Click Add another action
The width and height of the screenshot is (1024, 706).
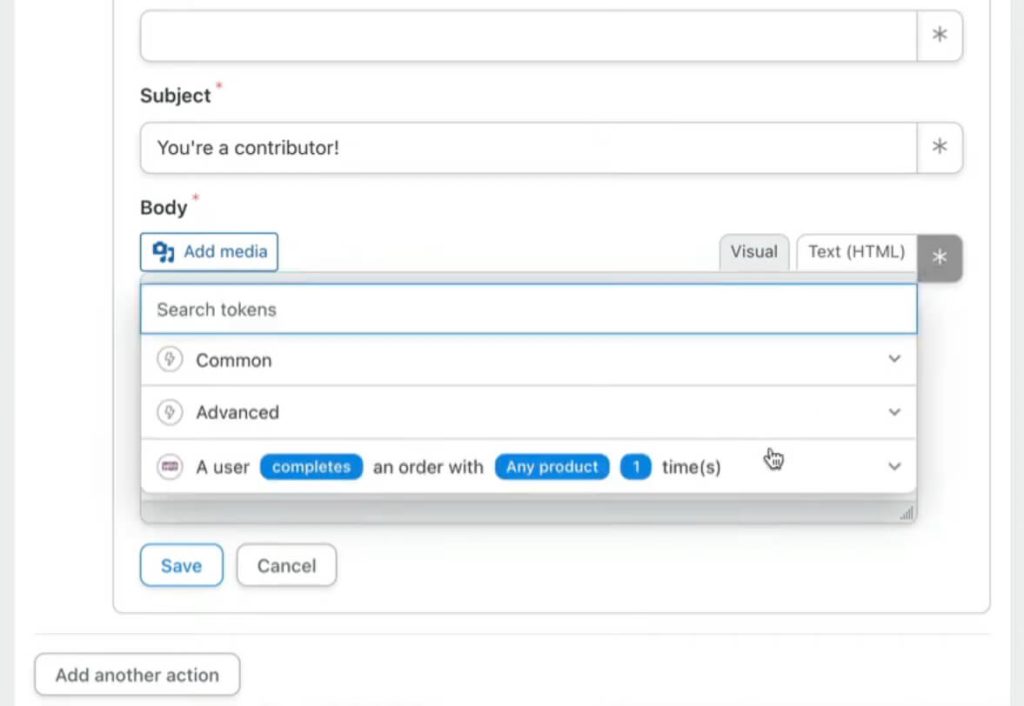[136, 675]
